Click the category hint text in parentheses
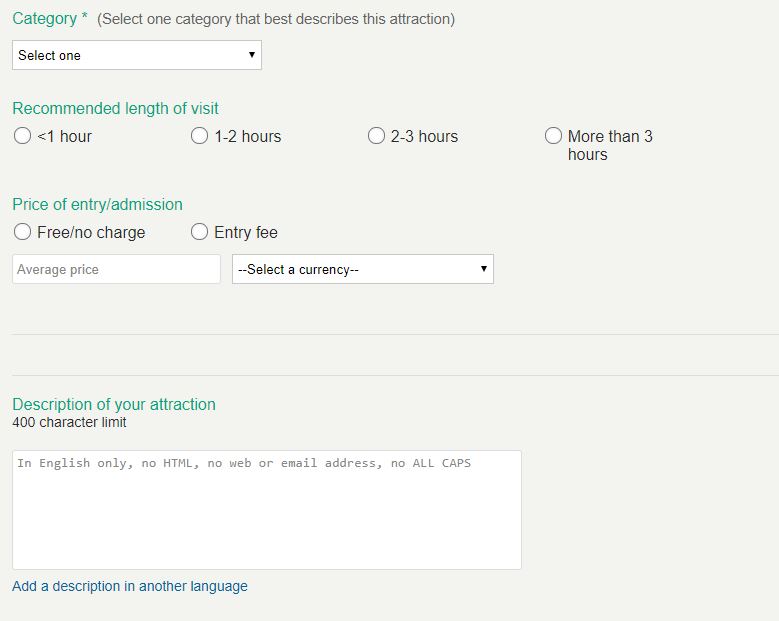The height and width of the screenshot is (621, 779). click(x=276, y=19)
